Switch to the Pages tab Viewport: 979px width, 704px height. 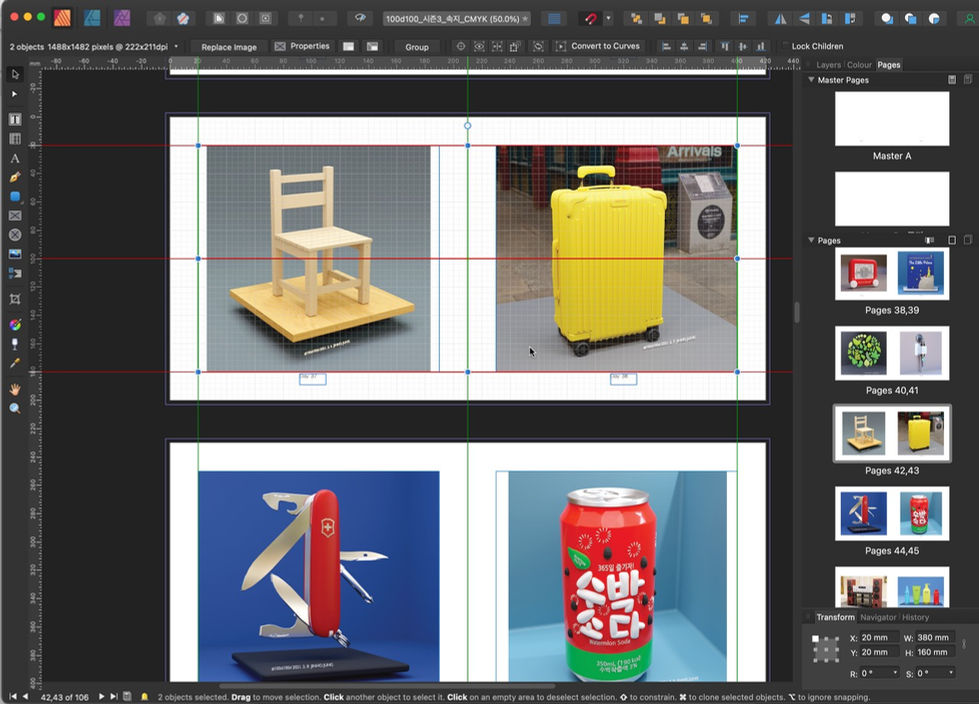(x=888, y=65)
